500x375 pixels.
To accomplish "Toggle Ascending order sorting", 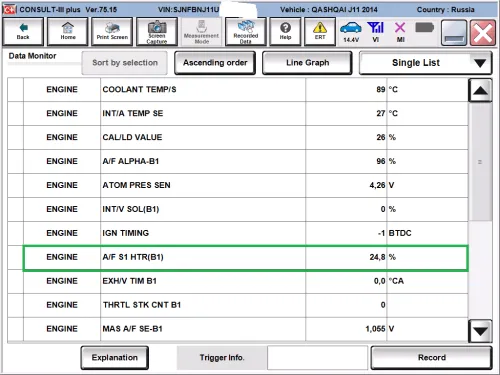I will (x=215, y=63).
